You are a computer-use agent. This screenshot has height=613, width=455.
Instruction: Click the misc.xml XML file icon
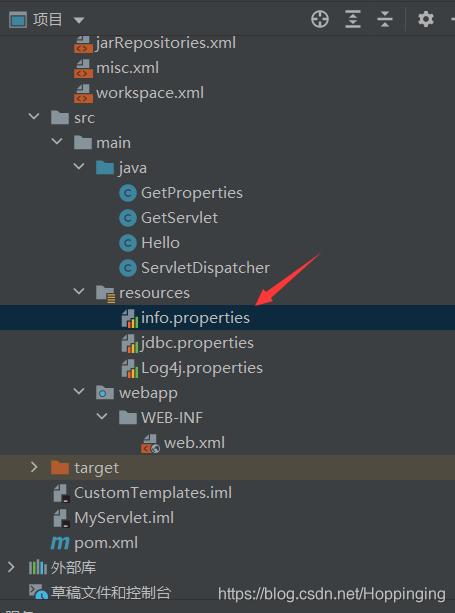83,68
